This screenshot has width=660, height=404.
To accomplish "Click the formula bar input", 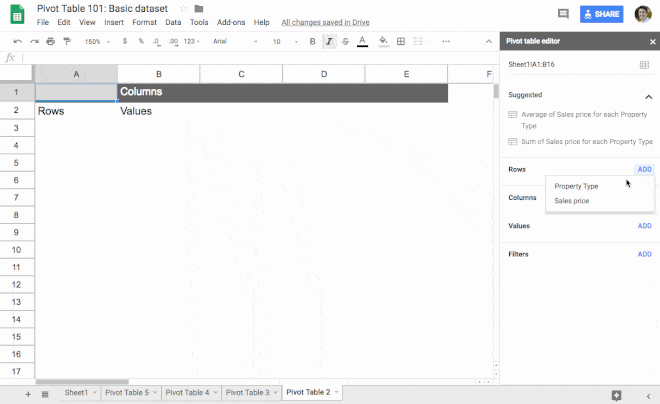I will click(259, 58).
